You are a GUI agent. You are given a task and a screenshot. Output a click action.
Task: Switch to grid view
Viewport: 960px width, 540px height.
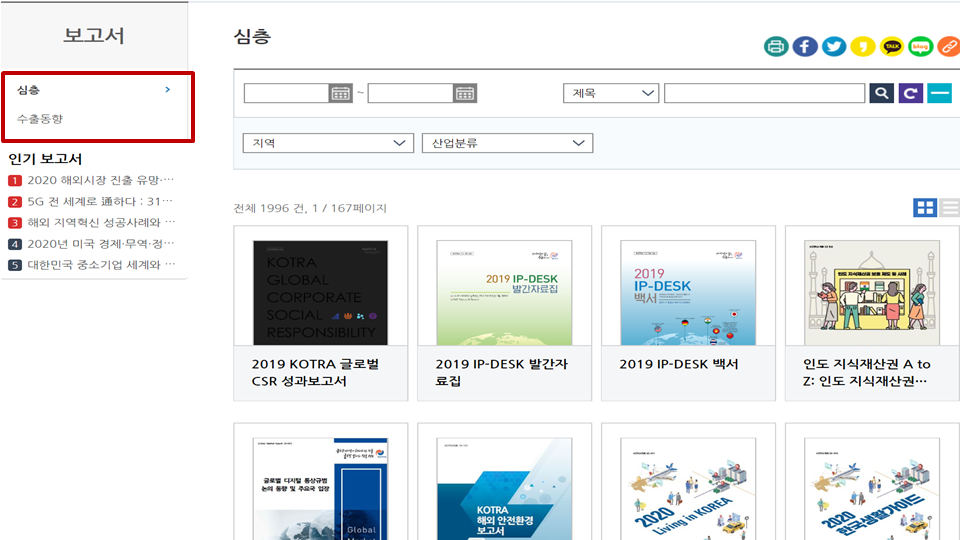[x=925, y=208]
